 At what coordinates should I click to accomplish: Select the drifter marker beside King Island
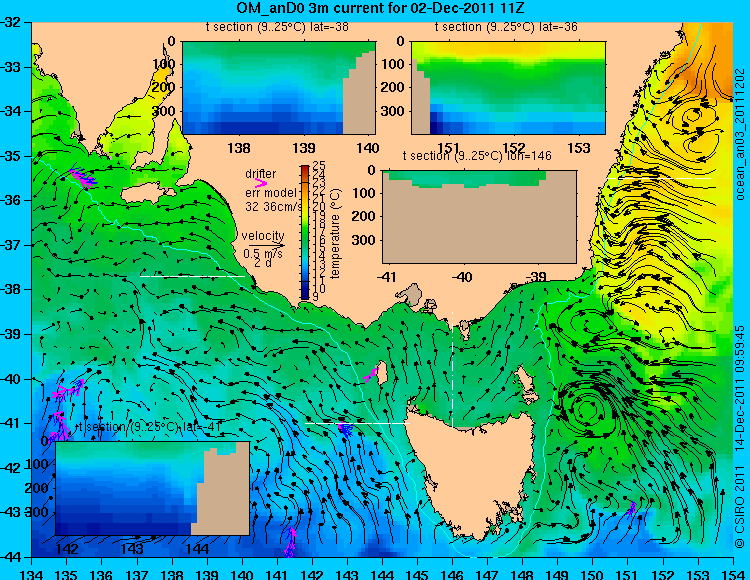[371, 375]
